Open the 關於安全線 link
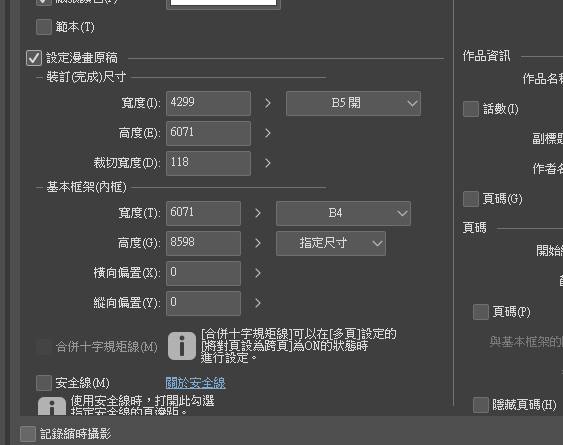The width and height of the screenshot is (563, 445). tap(196, 383)
